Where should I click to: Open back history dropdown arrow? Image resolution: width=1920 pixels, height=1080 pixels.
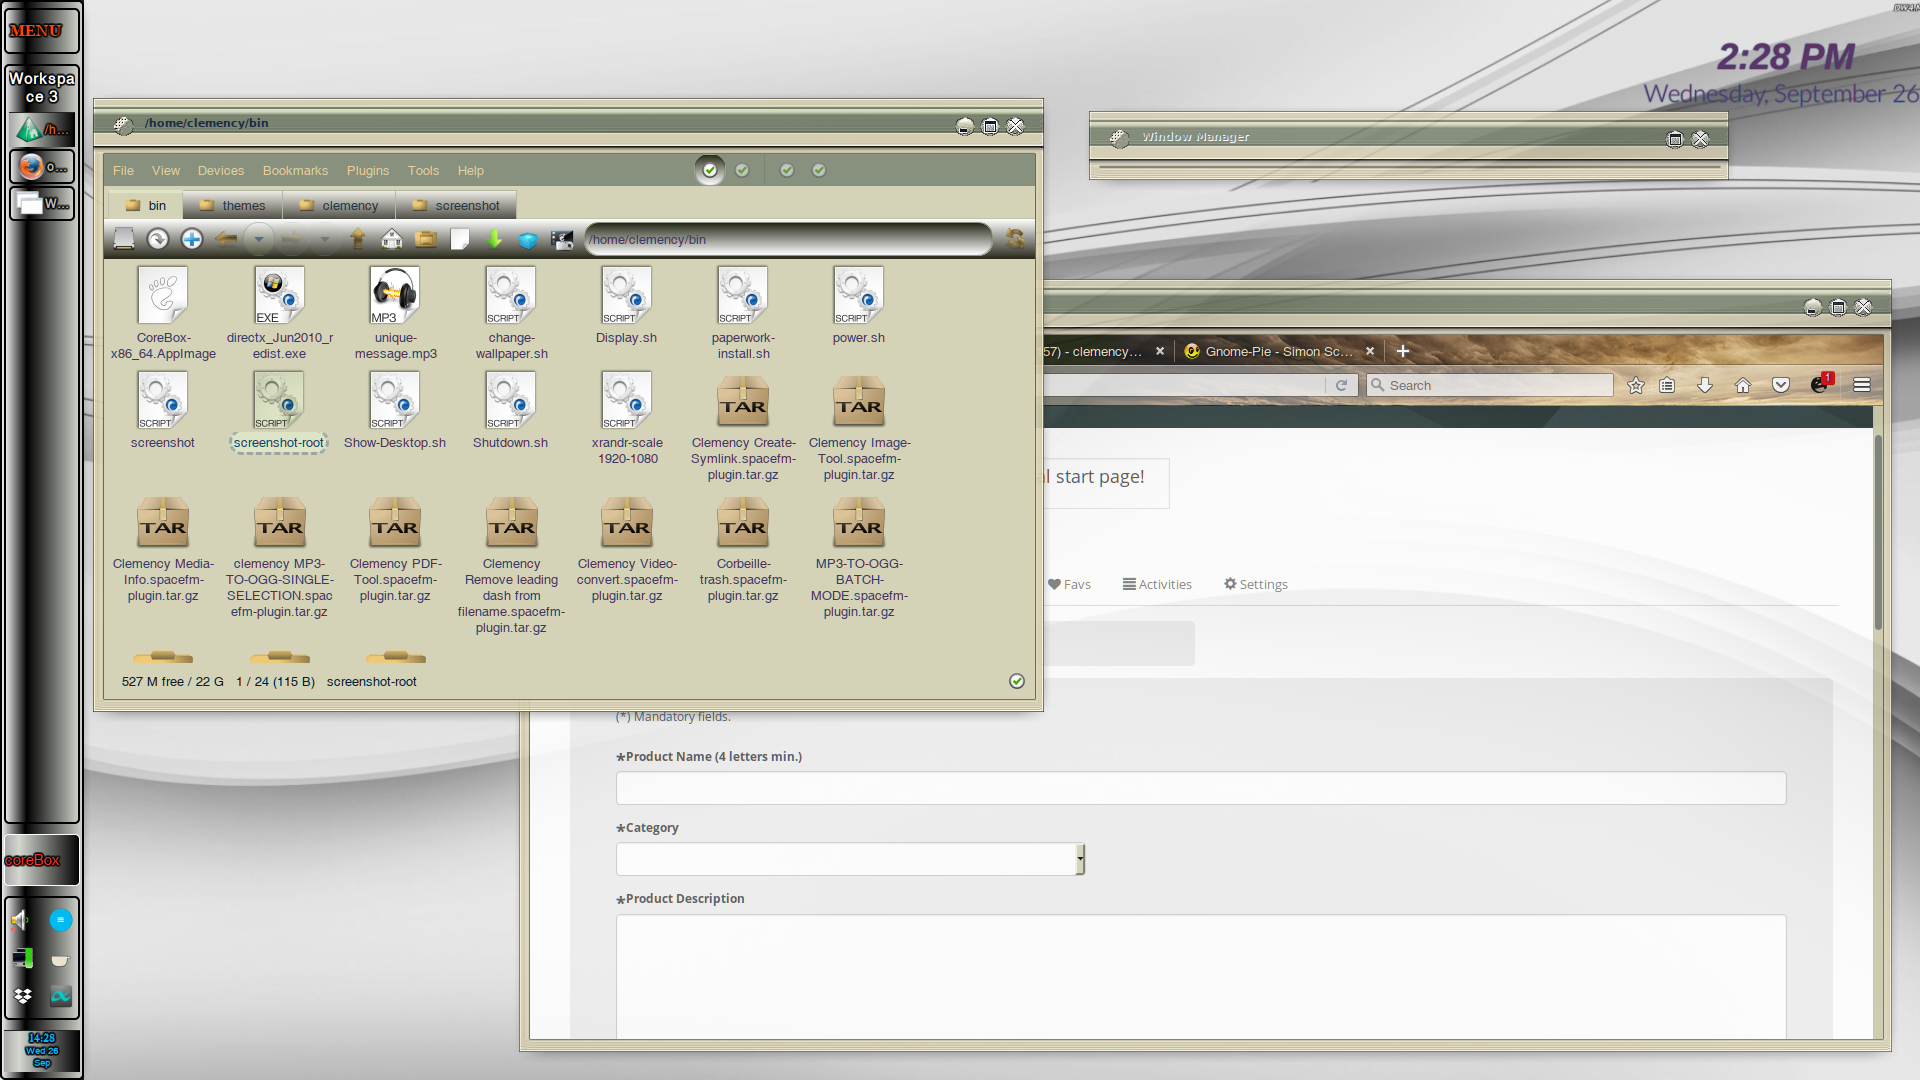pyautogui.click(x=258, y=239)
